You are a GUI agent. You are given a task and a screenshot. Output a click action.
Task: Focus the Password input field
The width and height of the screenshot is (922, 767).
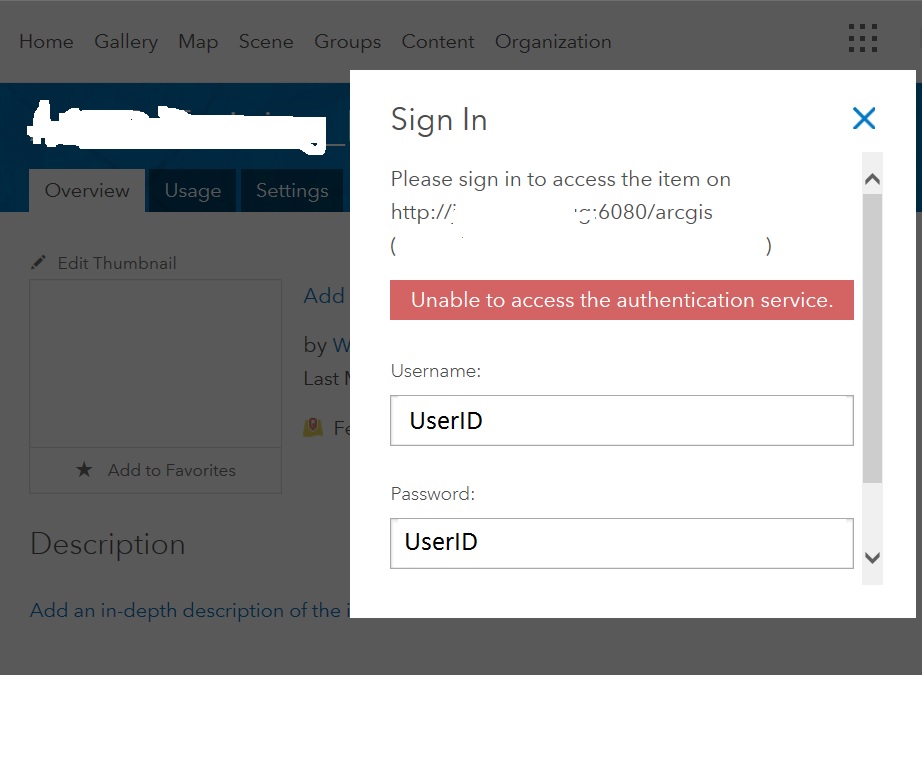point(621,543)
